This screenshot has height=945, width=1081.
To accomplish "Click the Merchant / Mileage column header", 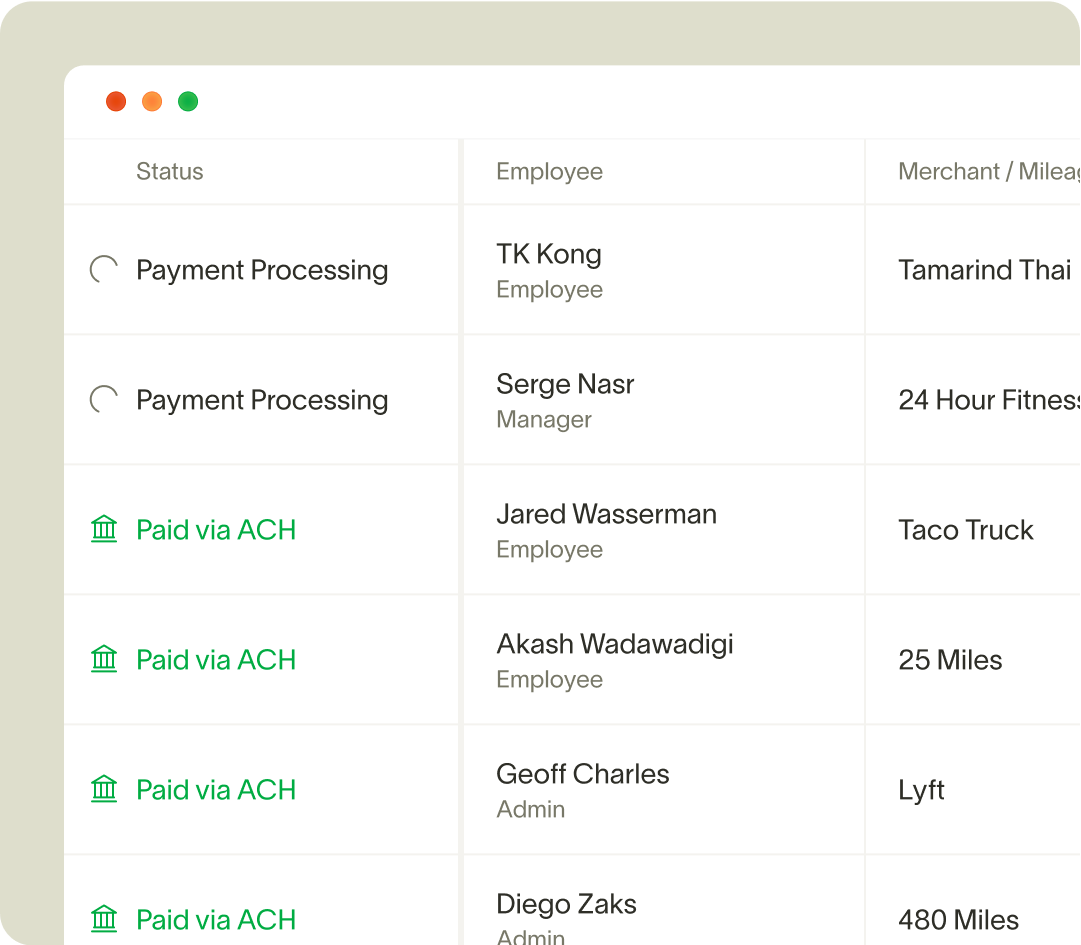I will (x=989, y=172).
